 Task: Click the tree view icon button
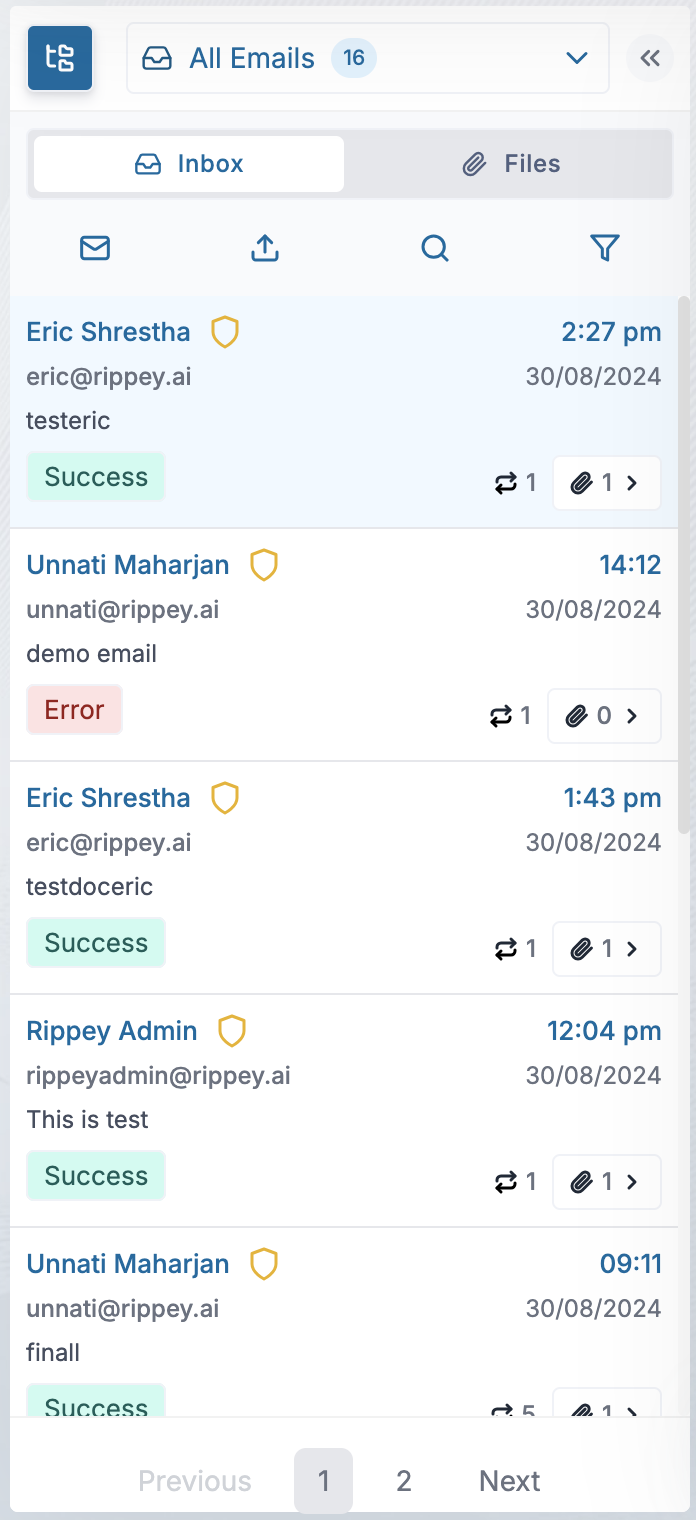(60, 58)
